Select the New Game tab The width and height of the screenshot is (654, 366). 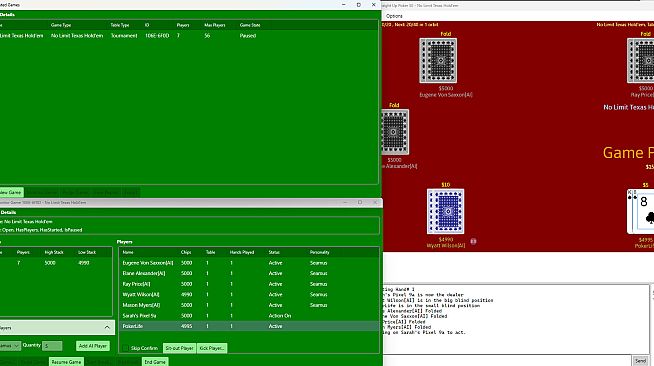click(11, 193)
